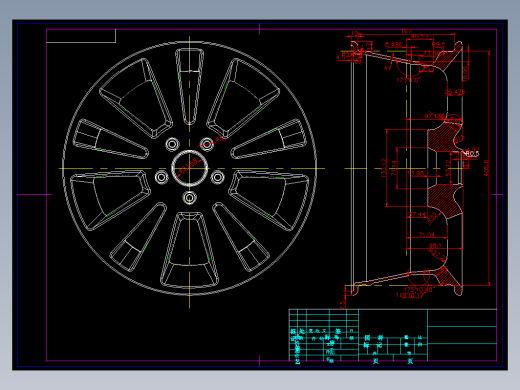520x390 pixels.
Task: Select lug bolt hole with red diameter leader
Action: [207, 144]
